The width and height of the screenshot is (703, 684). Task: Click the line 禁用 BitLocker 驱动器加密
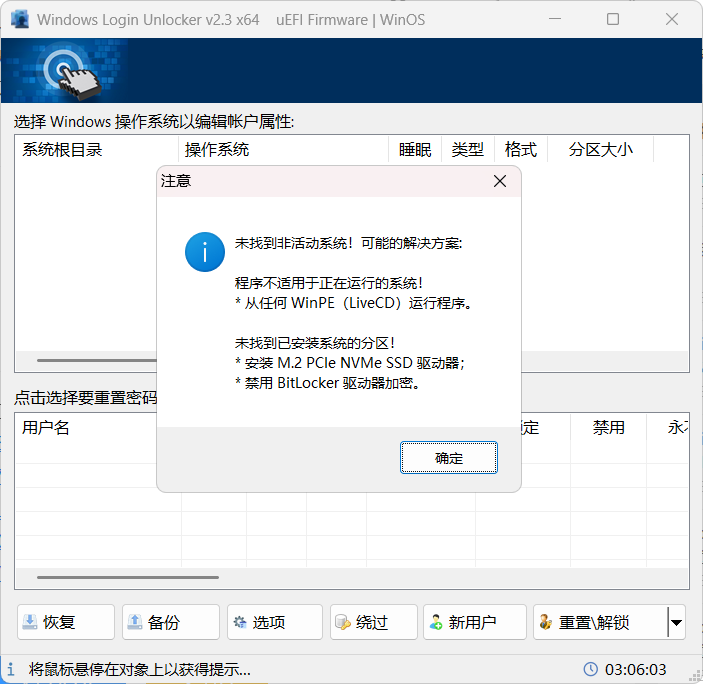click(x=327, y=383)
